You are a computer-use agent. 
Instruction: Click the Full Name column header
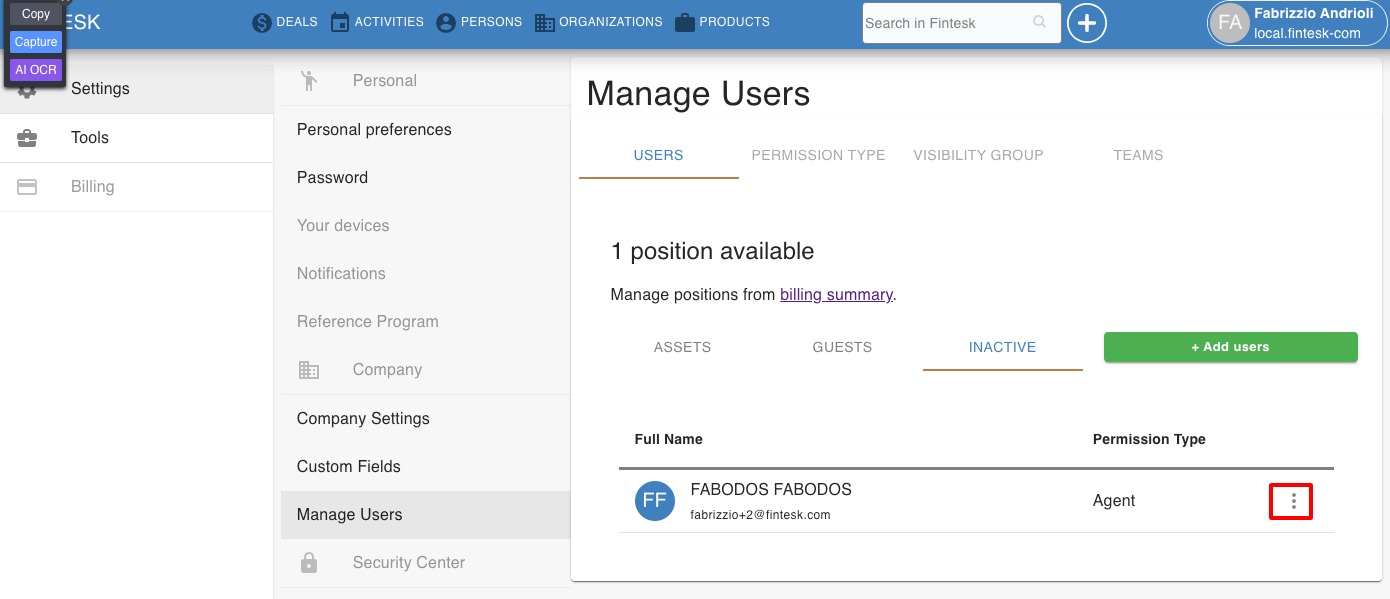click(669, 439)
